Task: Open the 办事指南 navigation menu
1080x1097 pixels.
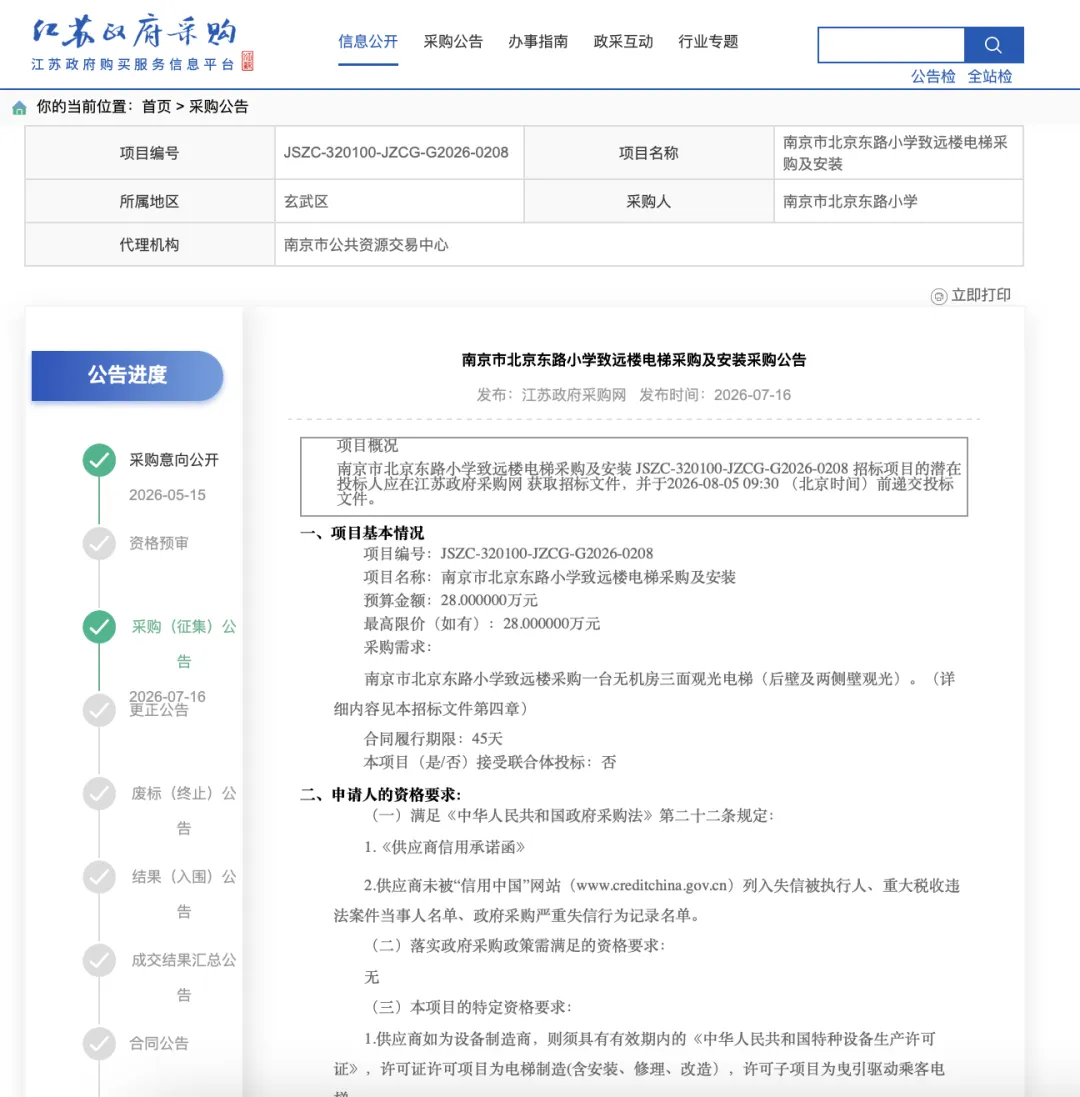Action: point(538,42)
